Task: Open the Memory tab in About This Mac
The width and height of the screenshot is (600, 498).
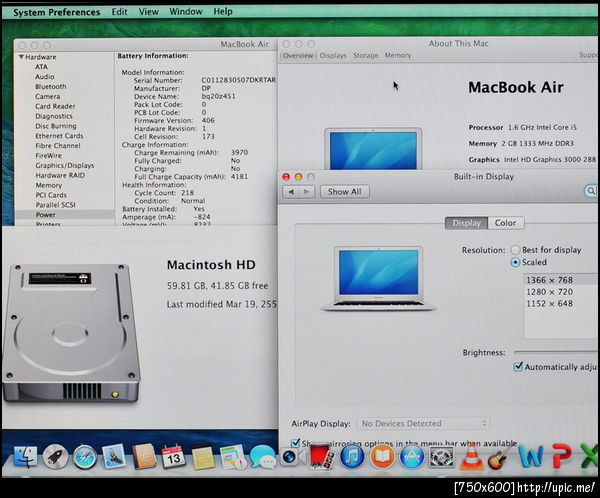Action: [398, 56]
